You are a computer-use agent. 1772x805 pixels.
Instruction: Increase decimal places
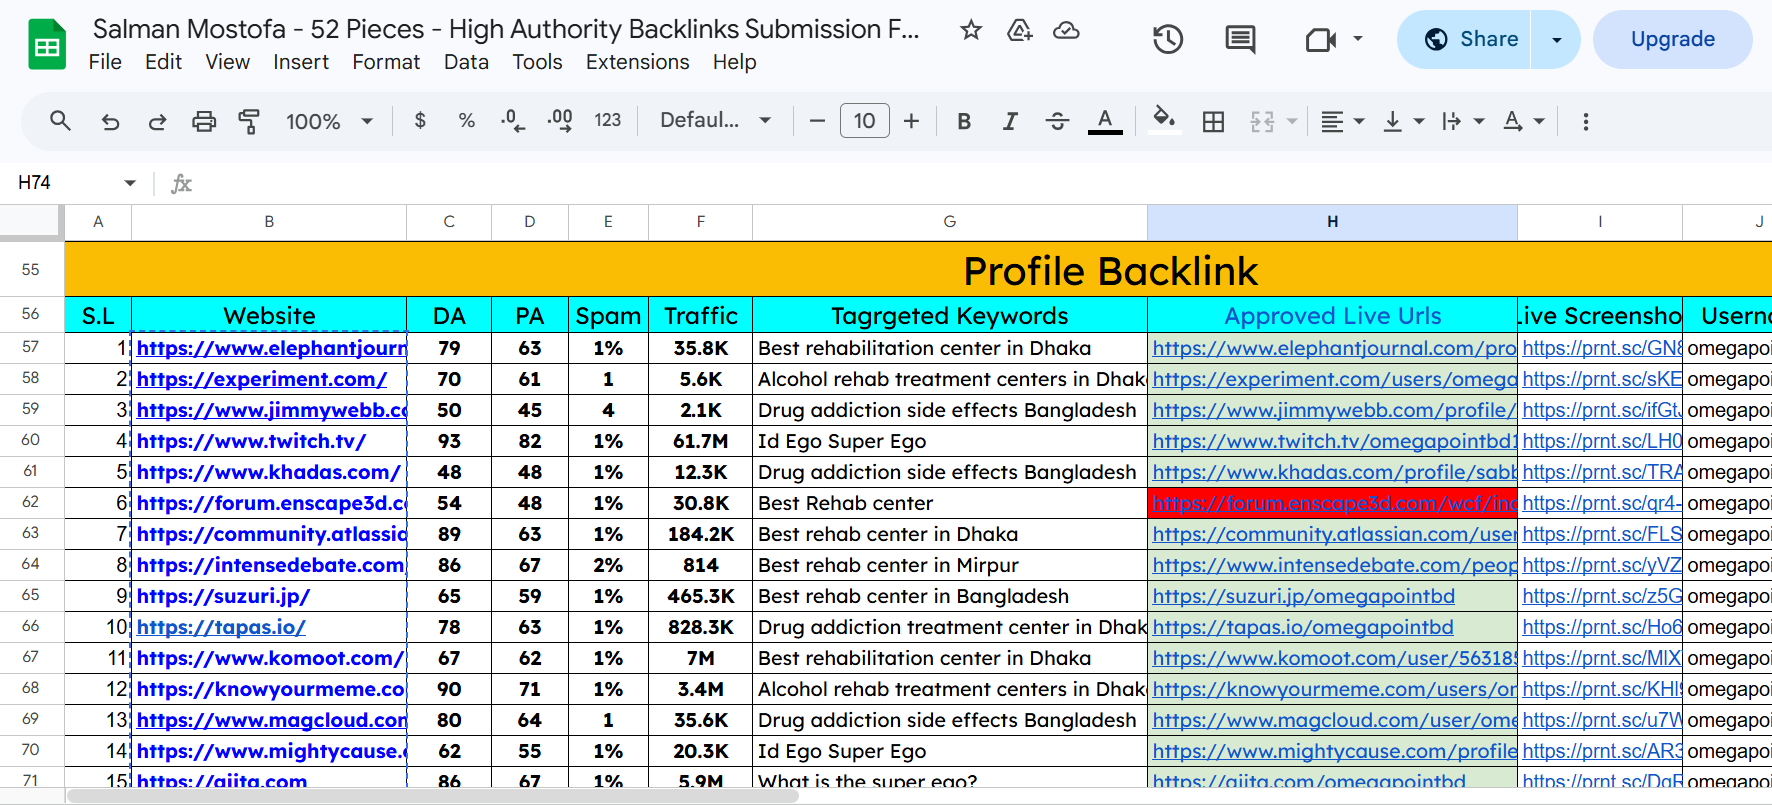tap(560, 121)
